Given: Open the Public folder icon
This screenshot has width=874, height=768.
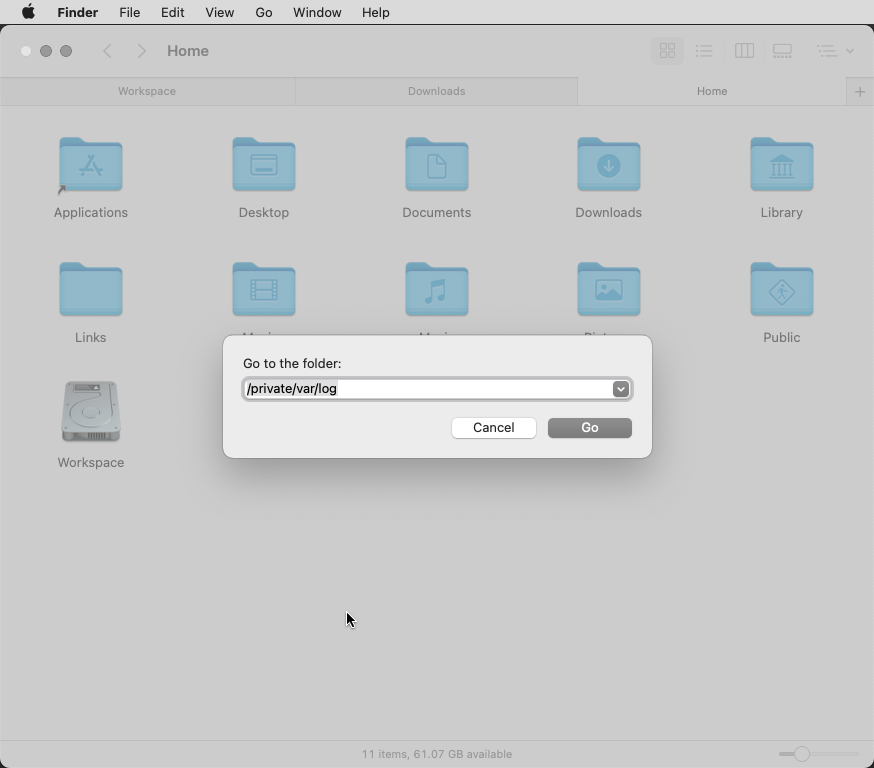Looking at the screenshot, I should click(781, 289).
